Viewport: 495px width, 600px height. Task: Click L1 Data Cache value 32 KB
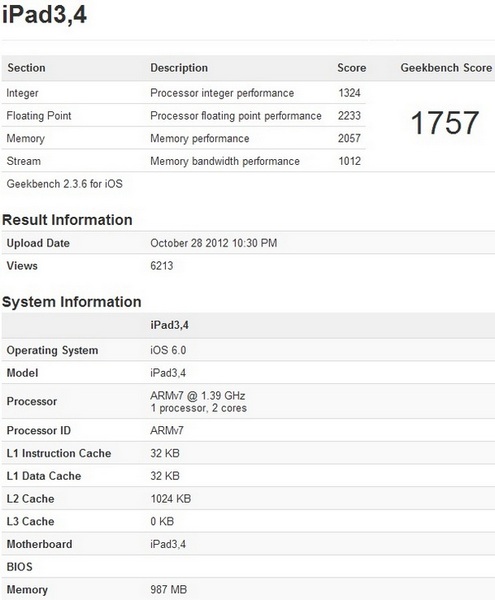[165, 476]
